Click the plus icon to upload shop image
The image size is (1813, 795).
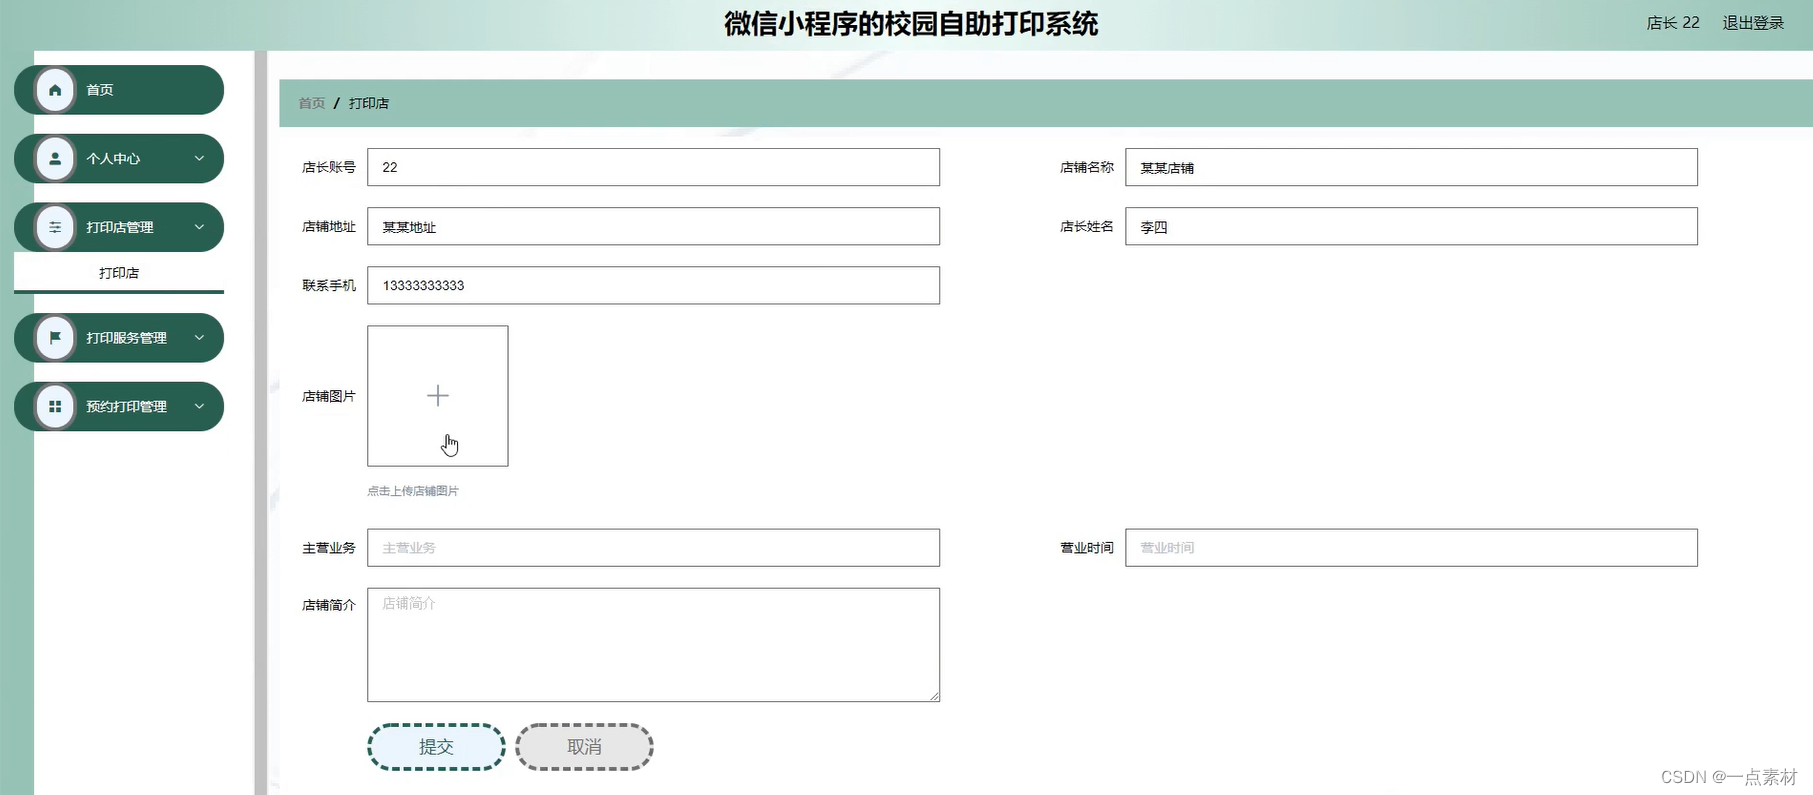(x=438, y=396)
